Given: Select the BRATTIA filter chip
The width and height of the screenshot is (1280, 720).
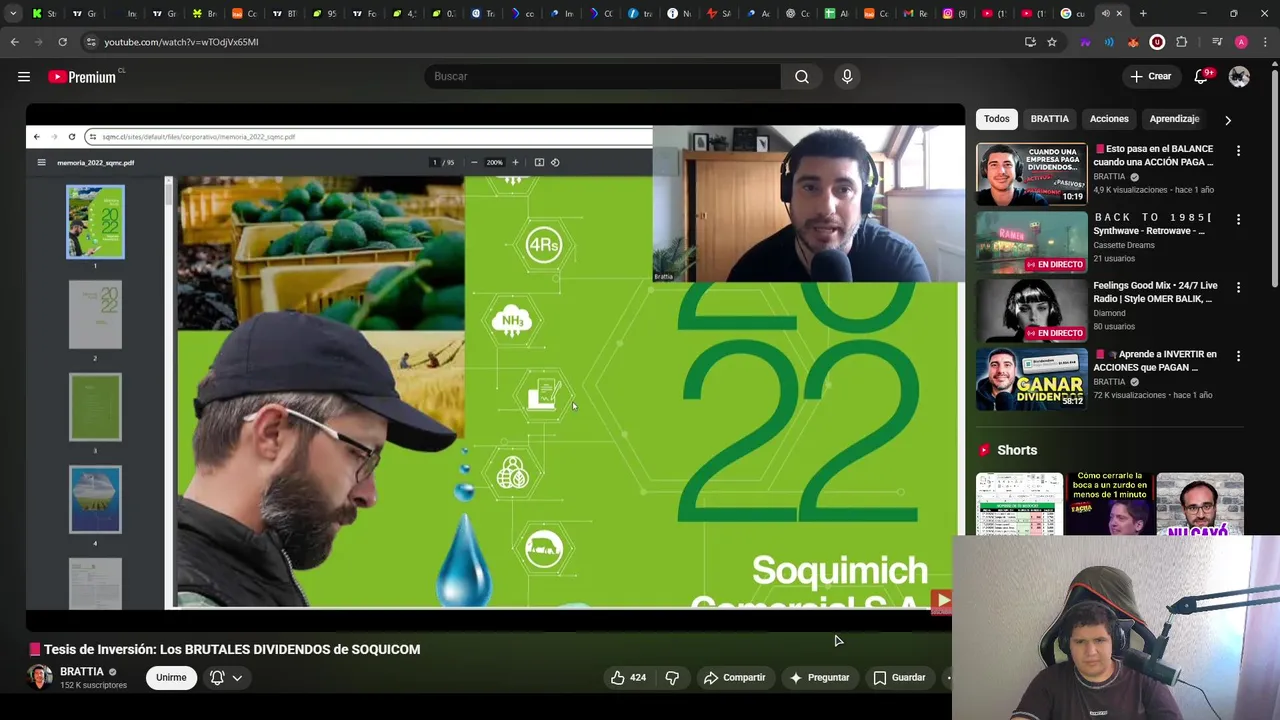Looking at the screenshot, I should click(x=1050, y=119).
